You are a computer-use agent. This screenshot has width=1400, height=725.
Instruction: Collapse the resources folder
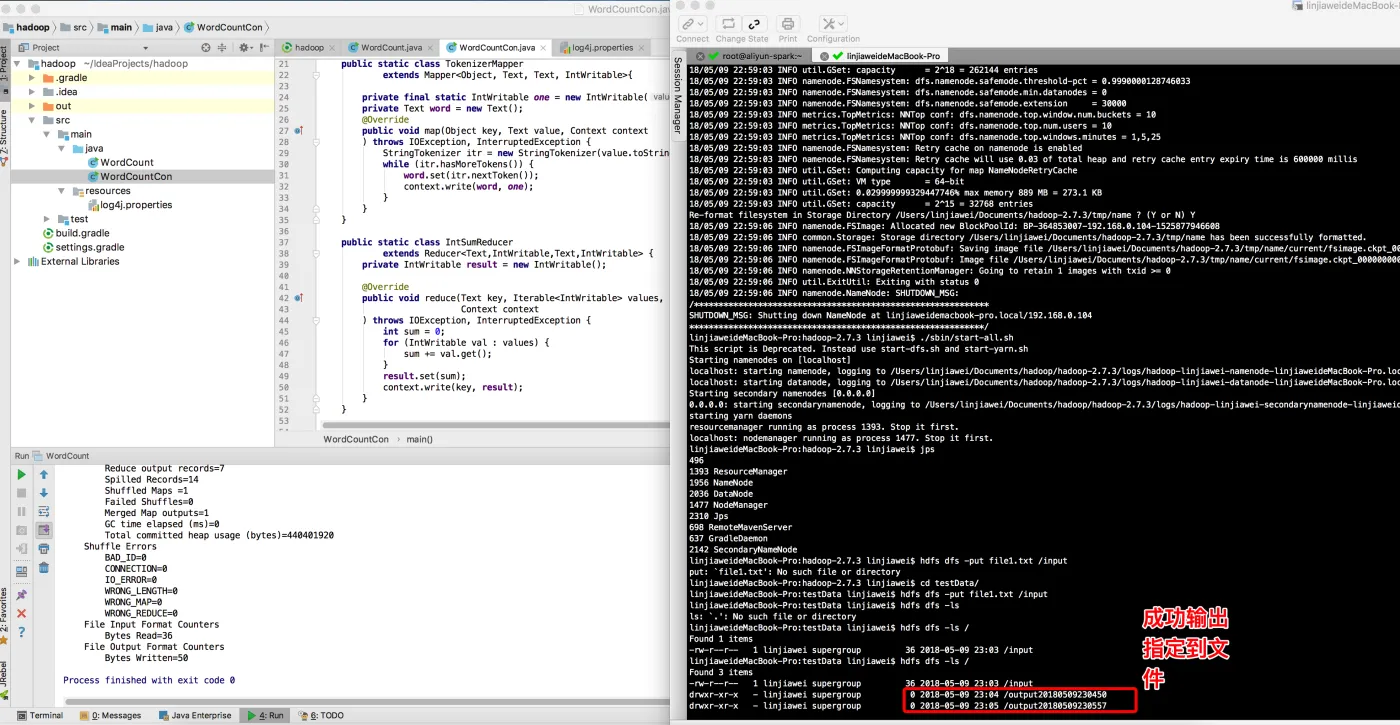click(x=61, y=190)
